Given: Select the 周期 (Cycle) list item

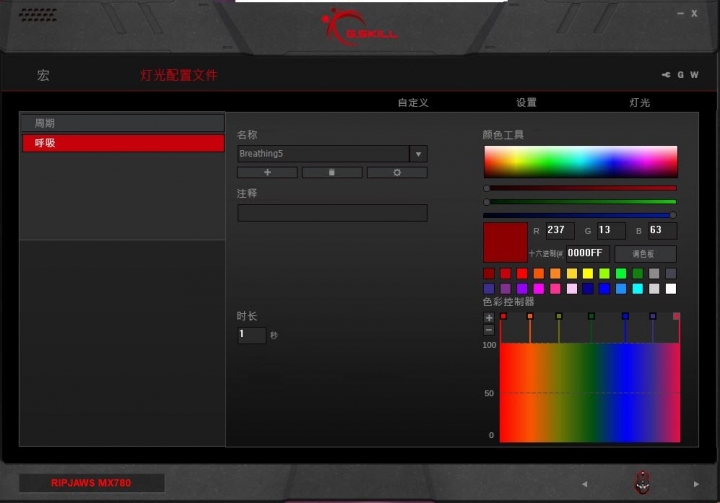Looking at the screenshot, I should tap(123, 123).
